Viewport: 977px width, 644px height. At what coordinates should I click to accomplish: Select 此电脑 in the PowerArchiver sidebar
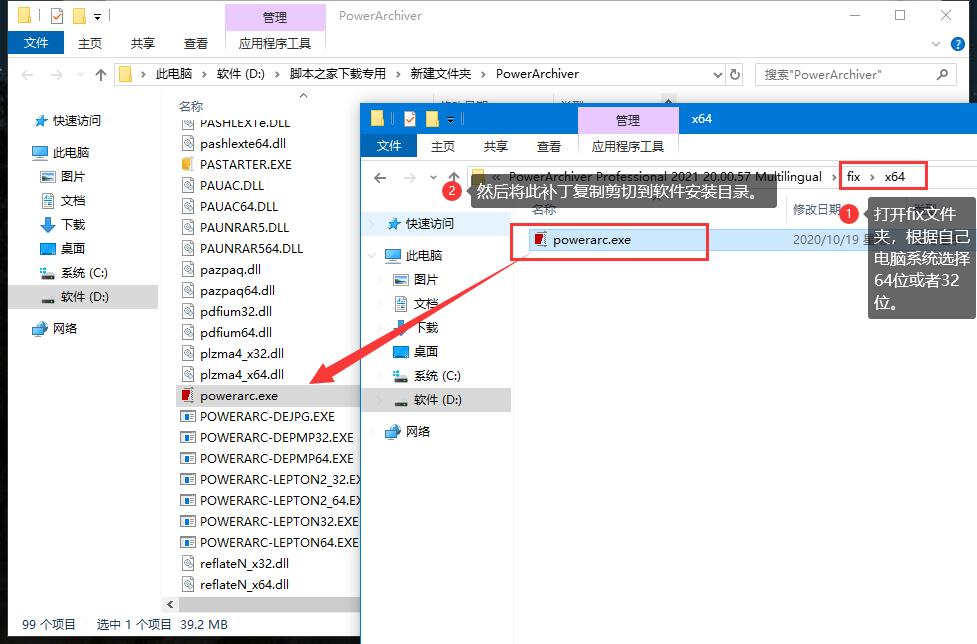70,153
